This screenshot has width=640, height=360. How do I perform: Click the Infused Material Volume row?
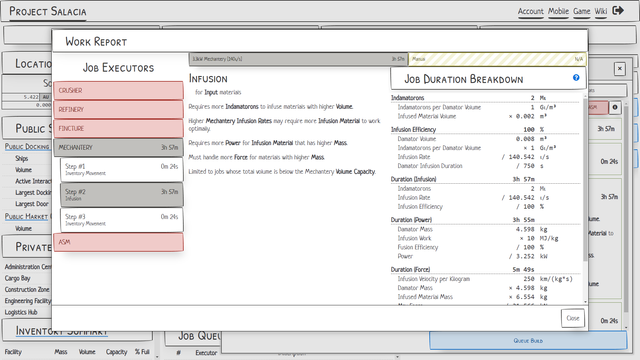(x=485, y=116)
